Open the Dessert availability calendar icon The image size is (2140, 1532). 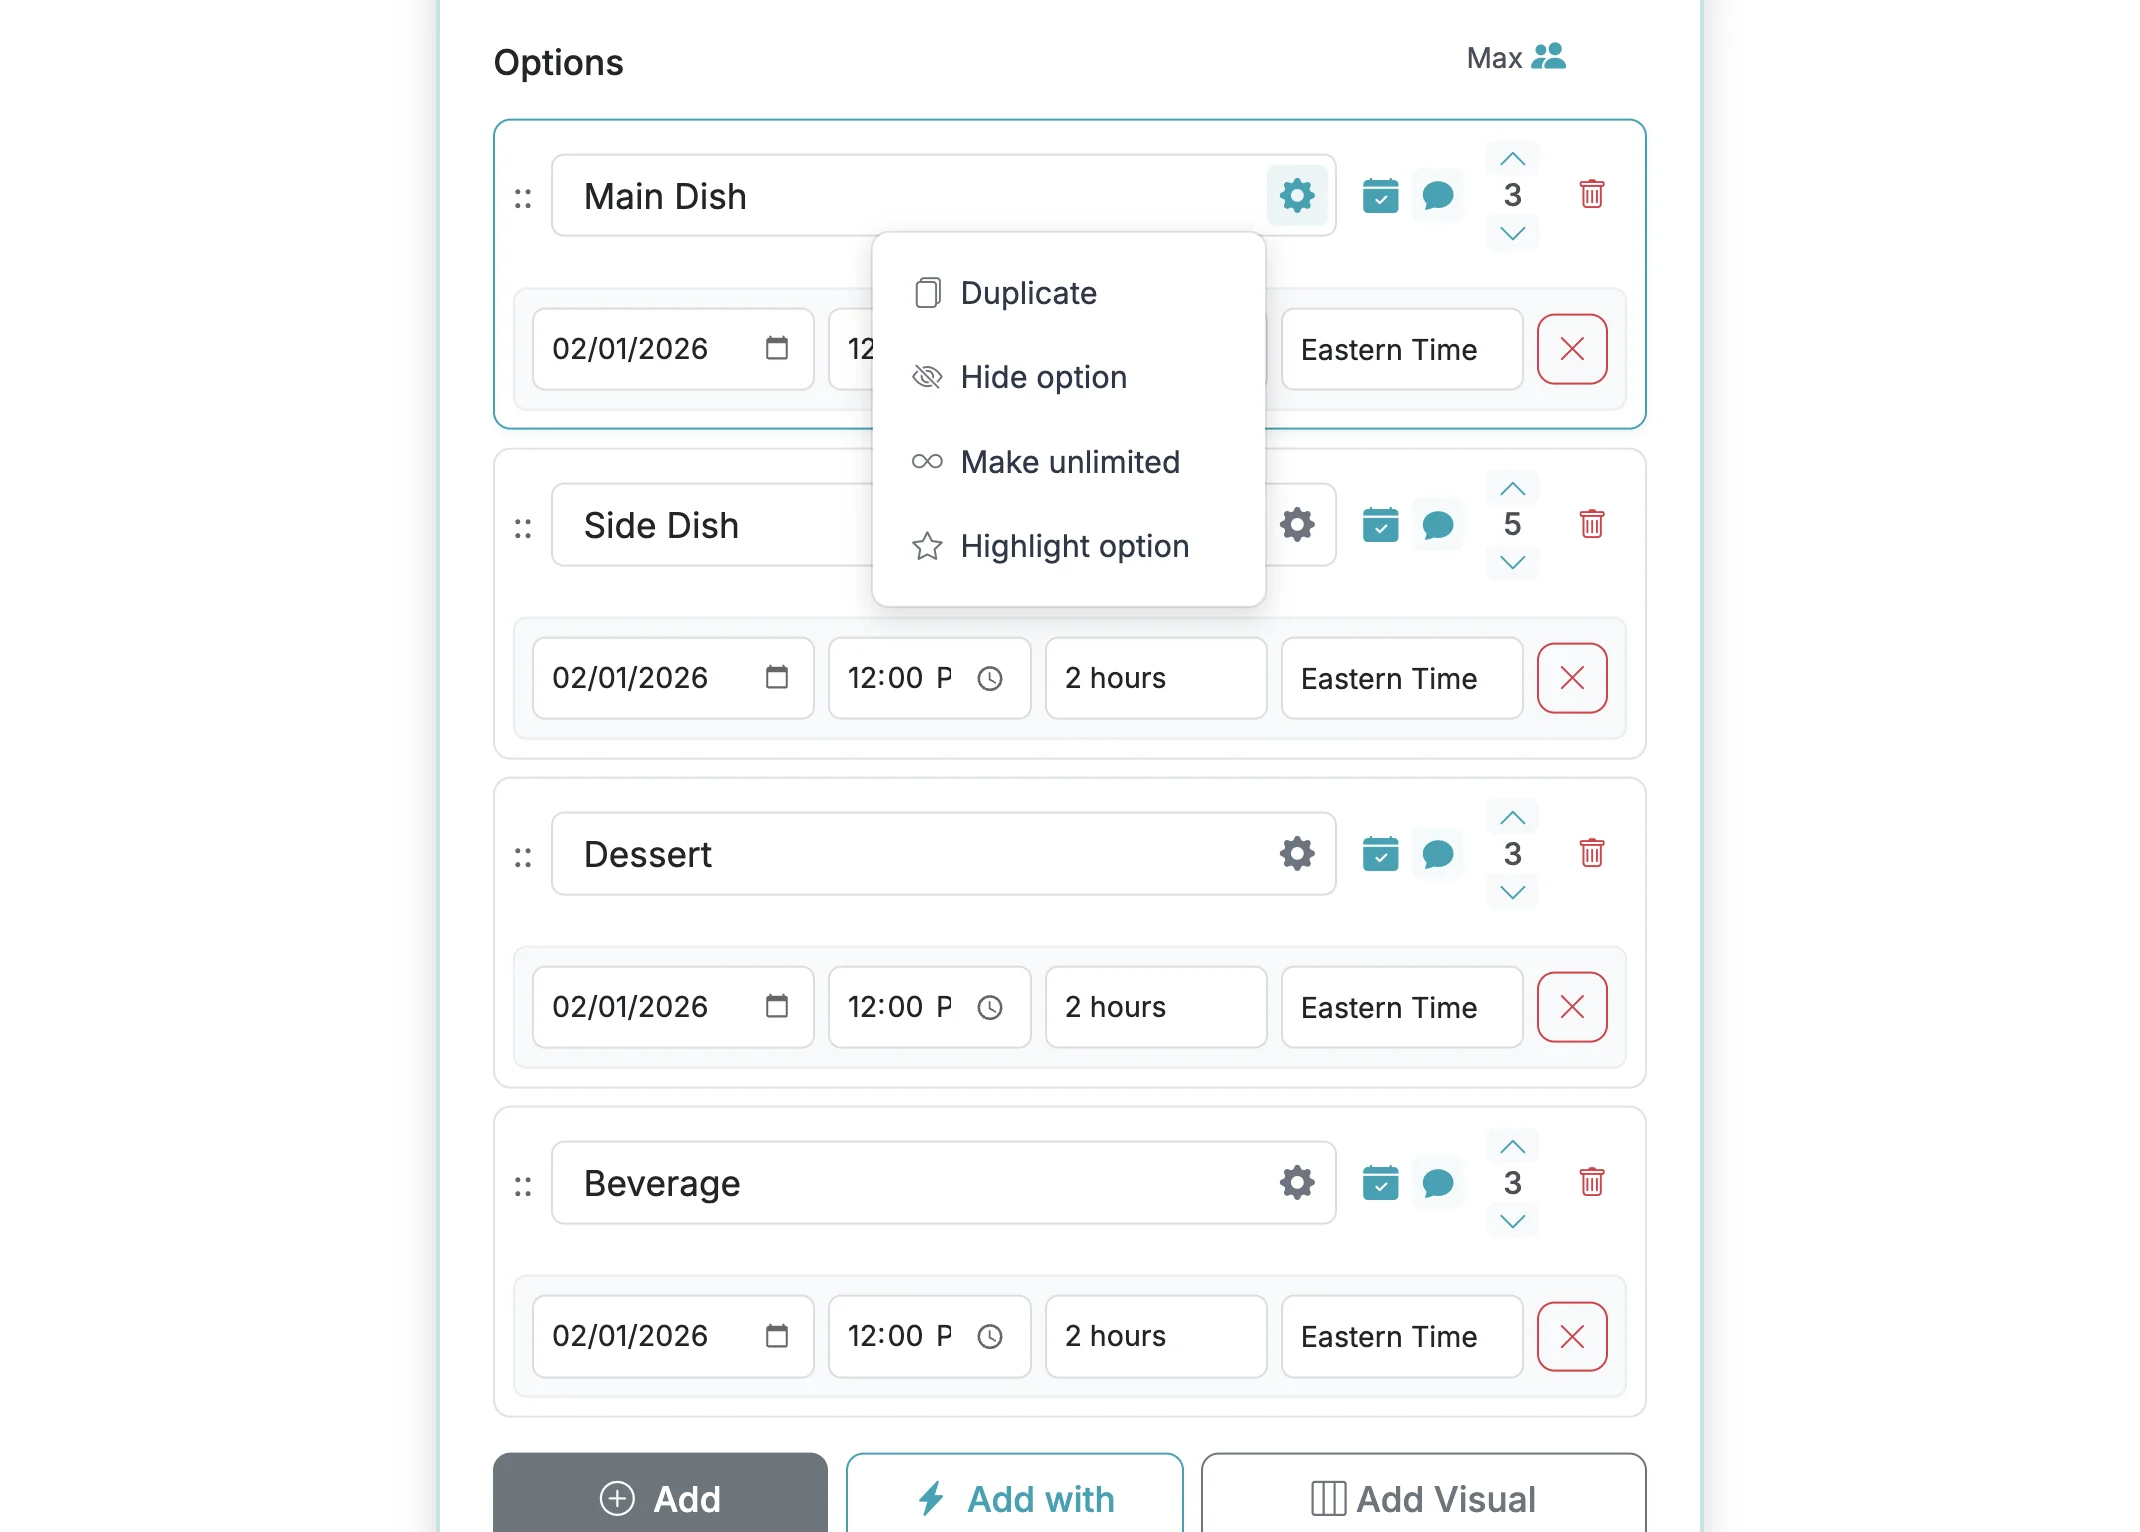point(1380,853)
